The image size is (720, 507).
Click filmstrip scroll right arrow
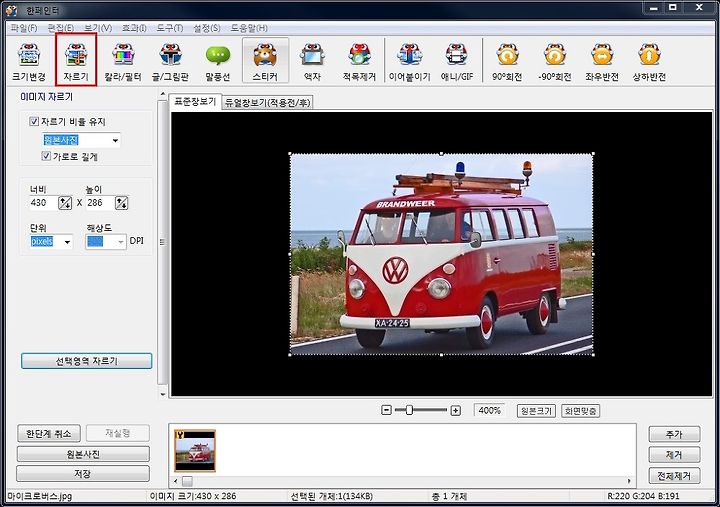point(629,481)
